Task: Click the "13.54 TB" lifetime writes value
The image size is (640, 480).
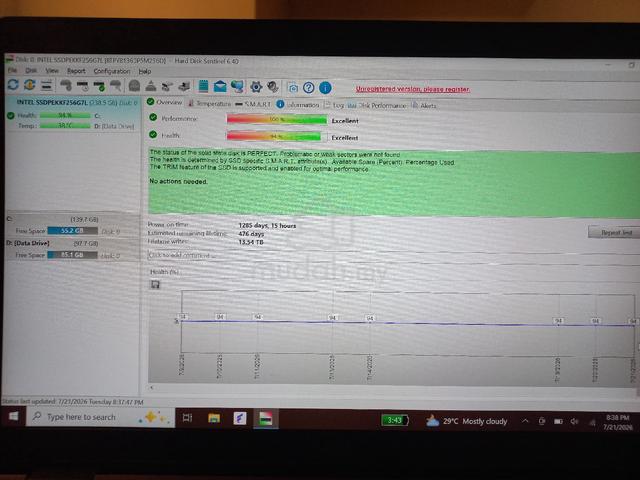Action: click(x=251, y=242)
